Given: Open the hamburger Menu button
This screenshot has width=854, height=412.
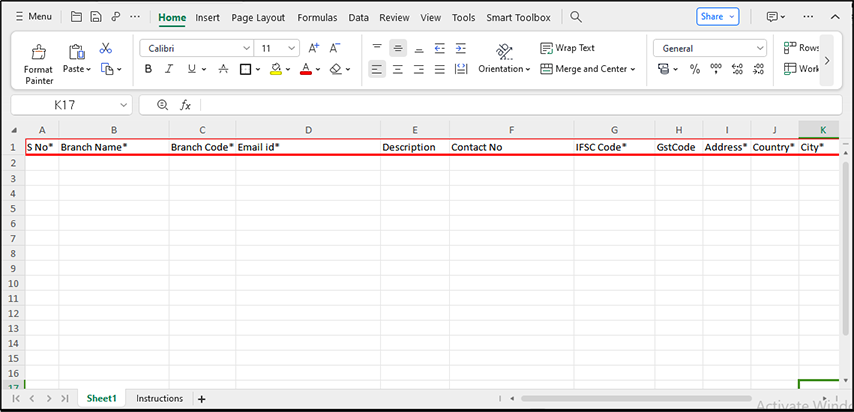Looking at the screenshot, I should pos(33,17).
